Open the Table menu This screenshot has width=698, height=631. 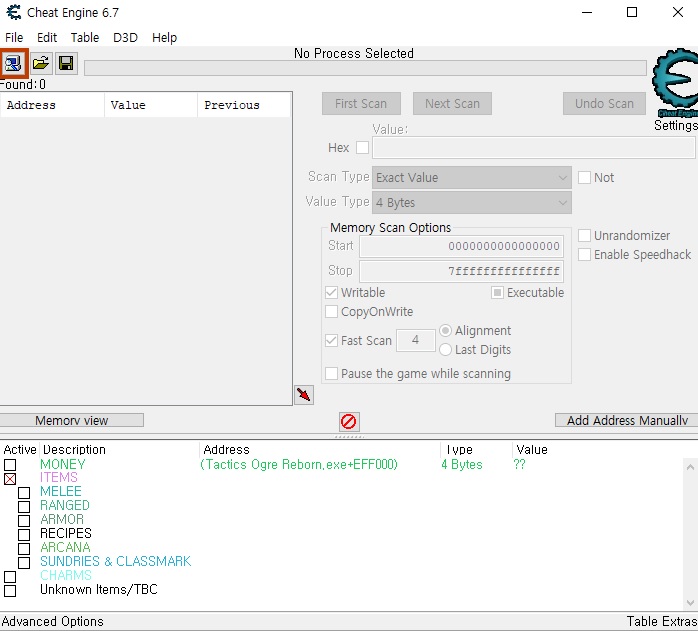[85, 37]
